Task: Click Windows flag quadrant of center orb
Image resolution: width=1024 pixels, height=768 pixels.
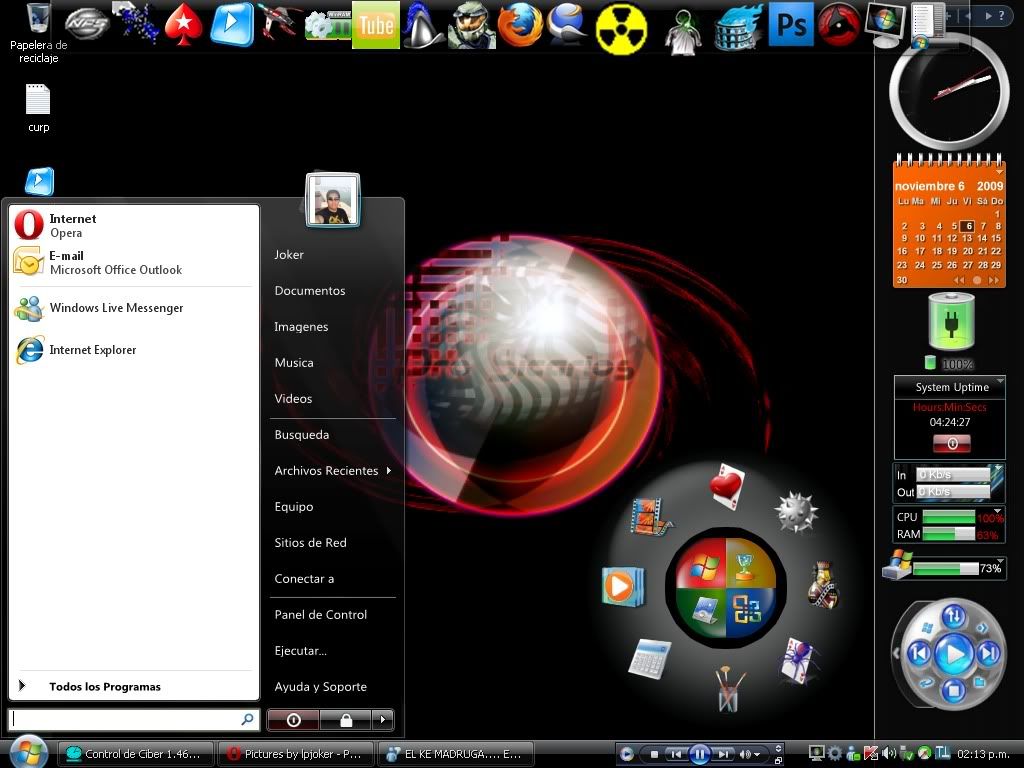Action: point(701,563)
